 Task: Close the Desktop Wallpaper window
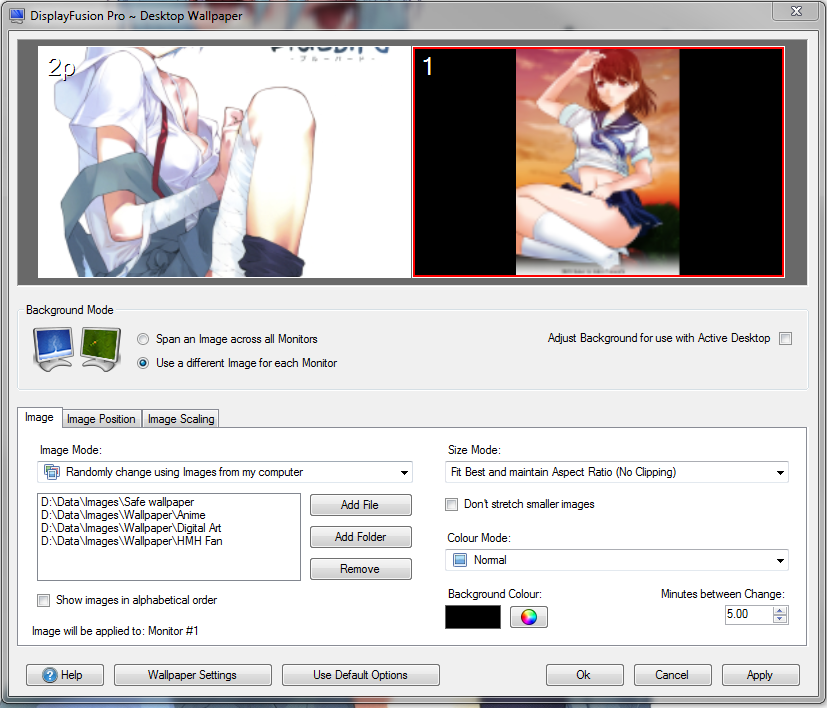(797, 11)
